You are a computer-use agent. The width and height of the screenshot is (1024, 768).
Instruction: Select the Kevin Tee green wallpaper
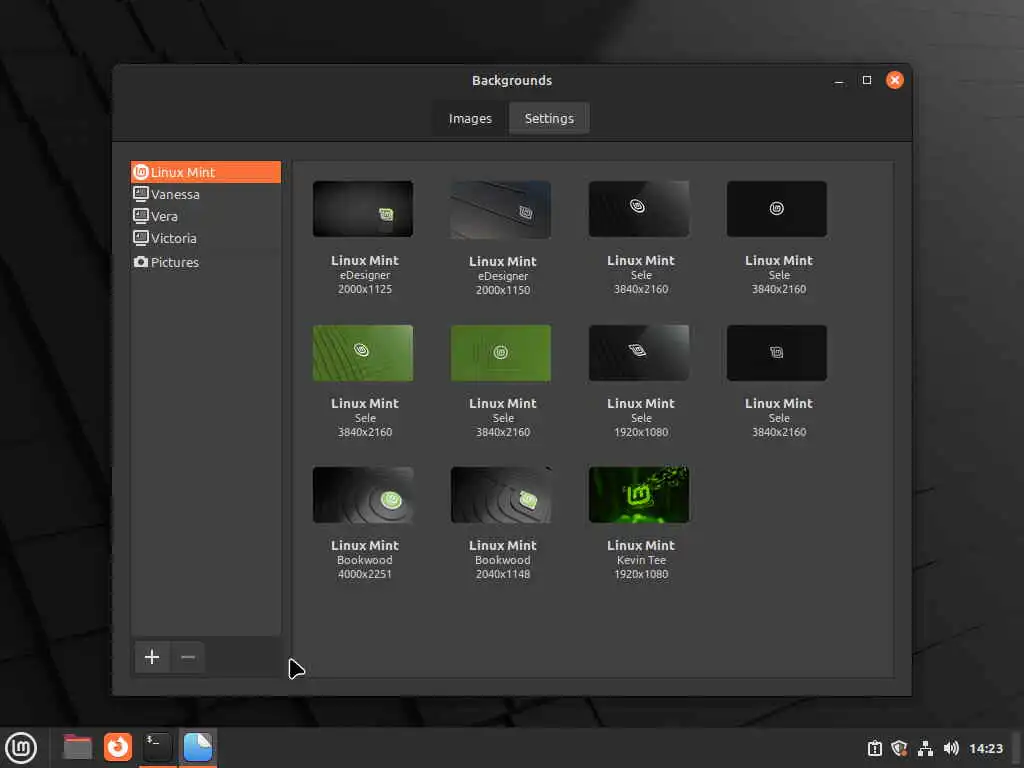tap(639, 495)
